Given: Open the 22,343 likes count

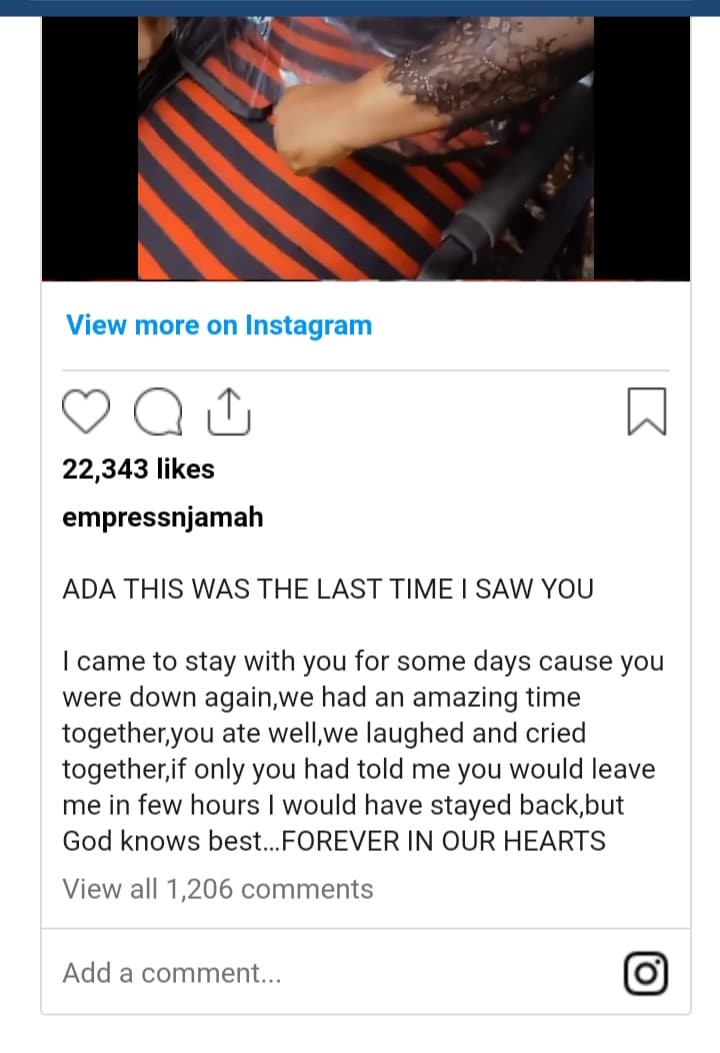Looking at the screenshot, I should pyautogui.click(x=138, y=469).
